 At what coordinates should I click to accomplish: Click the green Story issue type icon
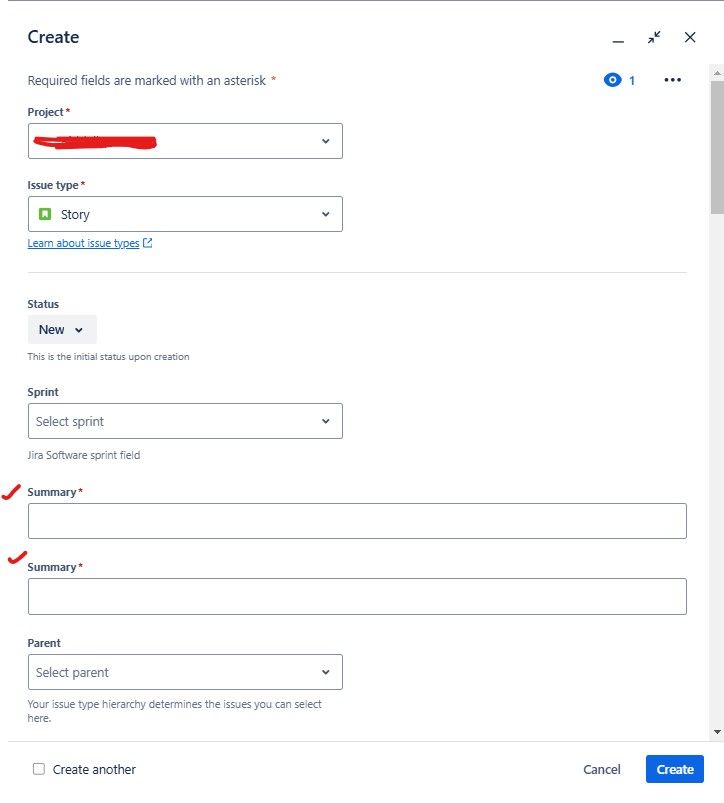[x=46, y=213]
